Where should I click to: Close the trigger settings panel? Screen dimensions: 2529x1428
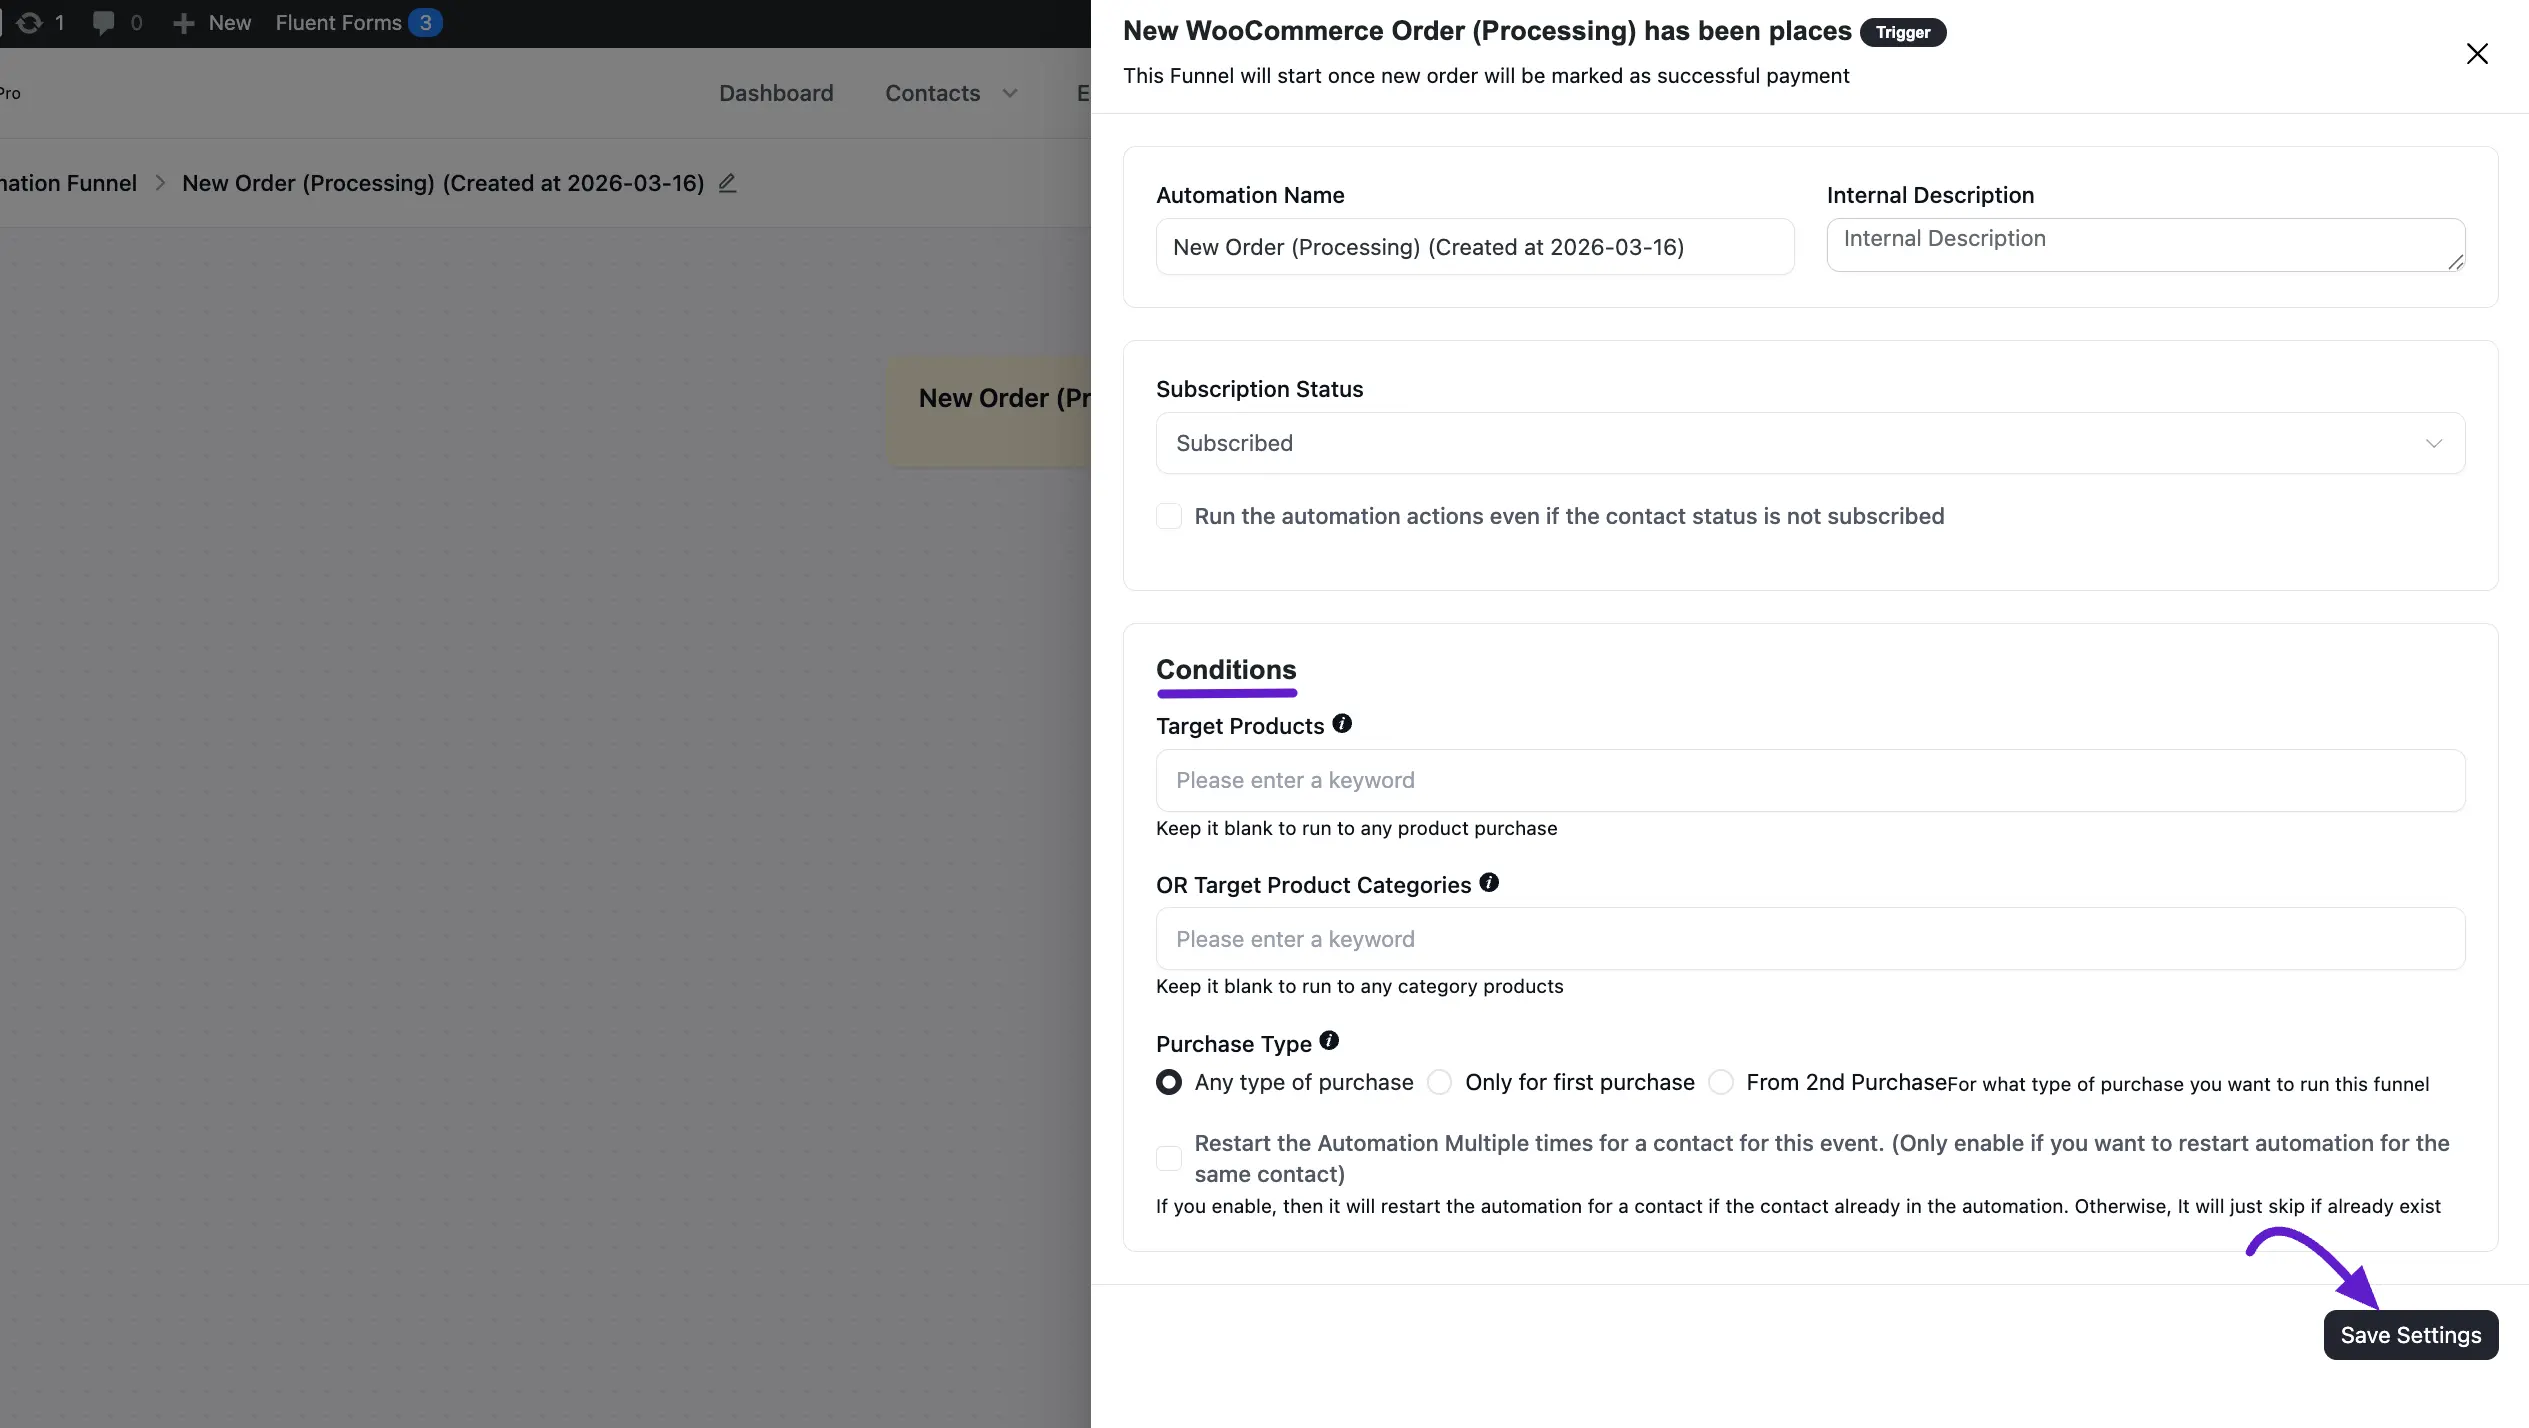(x=2477, y=54)
